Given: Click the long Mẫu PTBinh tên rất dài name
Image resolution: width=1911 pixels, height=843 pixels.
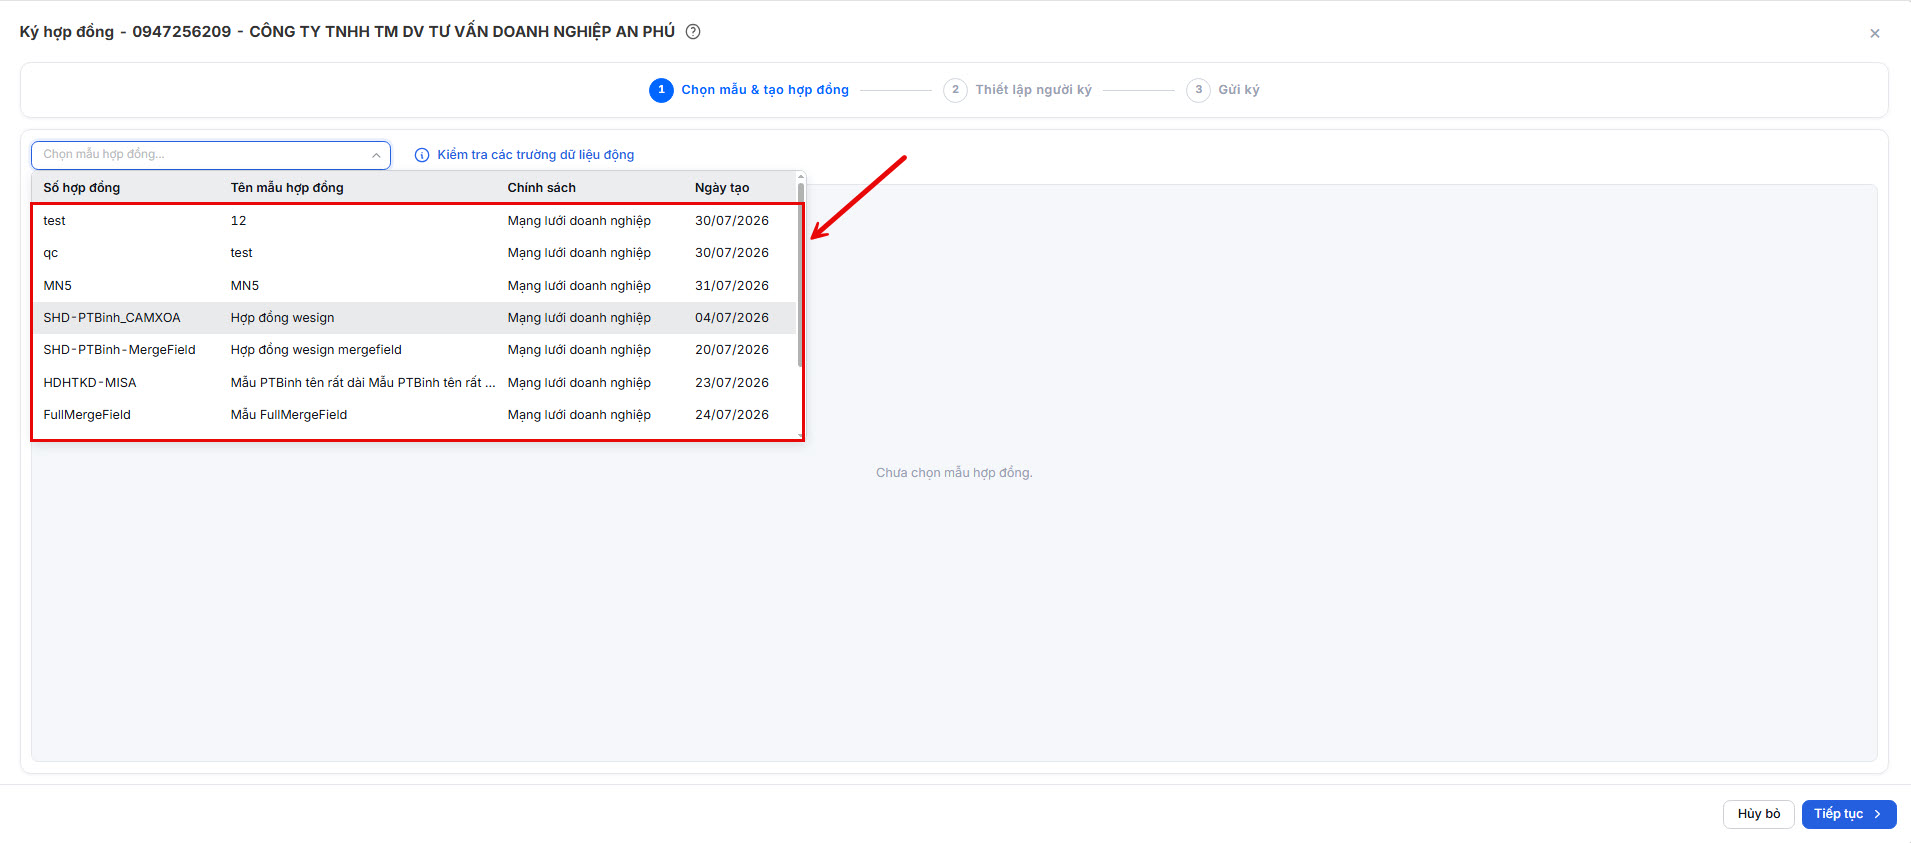Looking at the screenshot, I should 363,383.
